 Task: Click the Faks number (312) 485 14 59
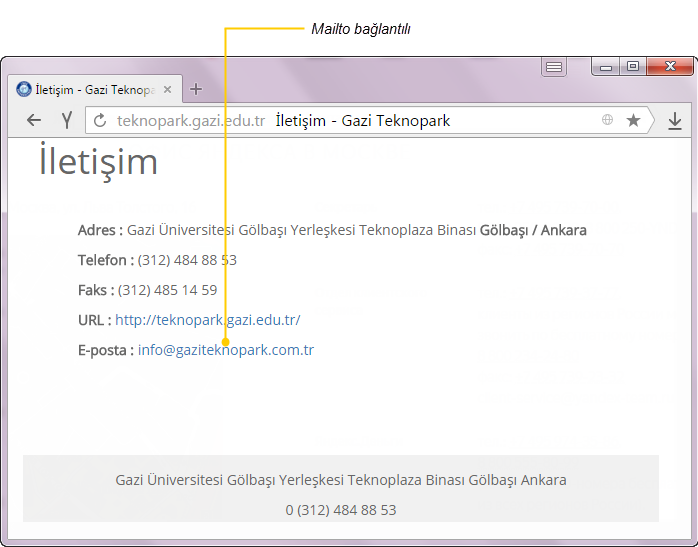tap(167, 290)
